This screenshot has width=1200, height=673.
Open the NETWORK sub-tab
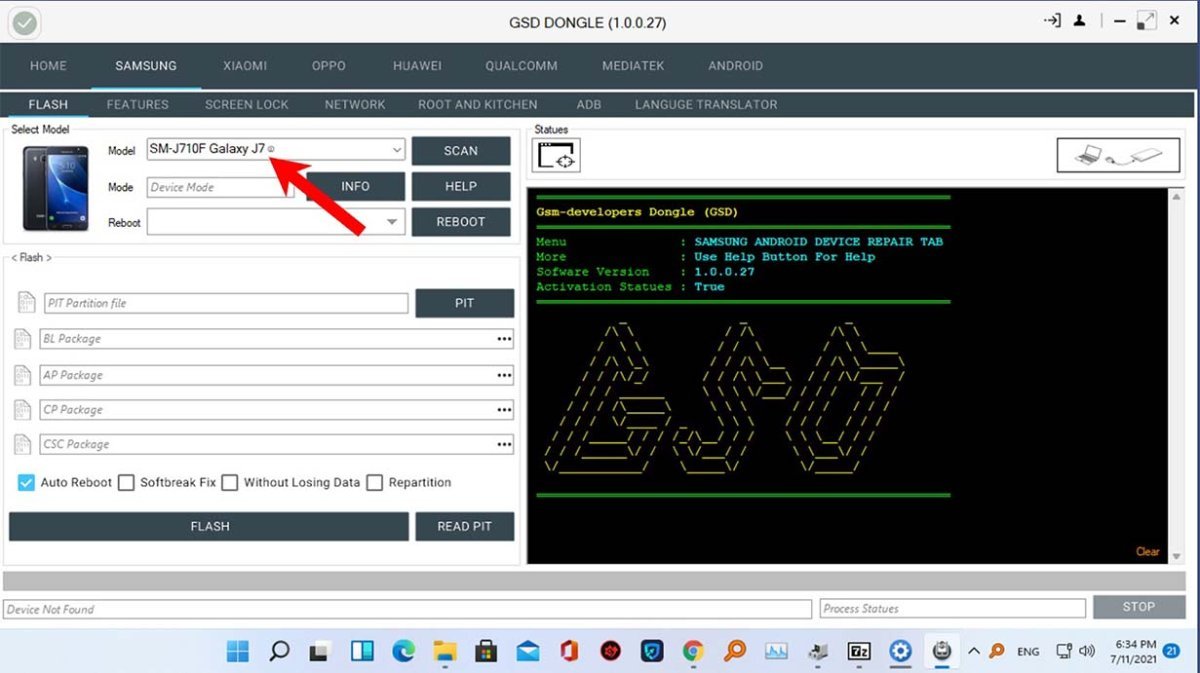[x=355, y=104]
